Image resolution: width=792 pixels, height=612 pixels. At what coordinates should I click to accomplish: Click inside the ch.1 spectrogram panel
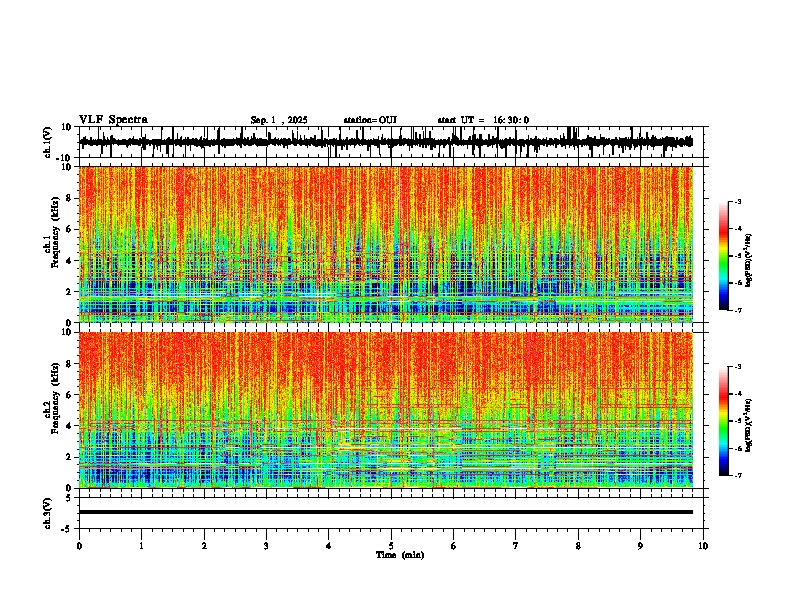coord(386,244)
